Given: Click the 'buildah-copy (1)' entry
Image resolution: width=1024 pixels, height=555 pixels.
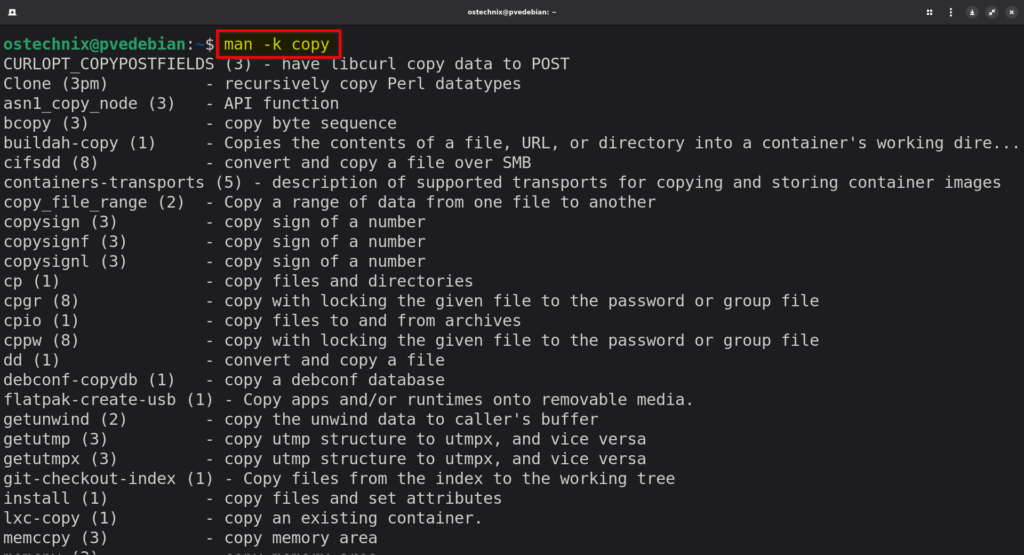Looking at the screenshot, I should (79, 143).
